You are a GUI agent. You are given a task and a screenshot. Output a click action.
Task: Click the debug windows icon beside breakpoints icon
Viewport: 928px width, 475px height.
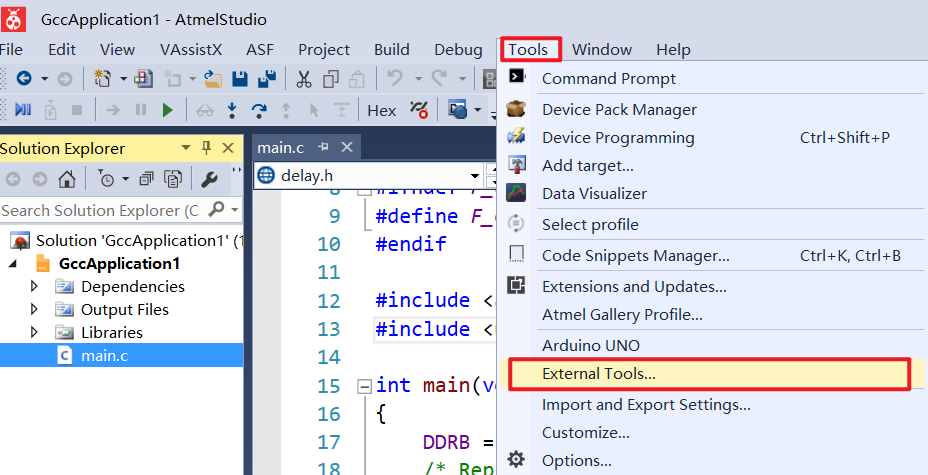457,109
